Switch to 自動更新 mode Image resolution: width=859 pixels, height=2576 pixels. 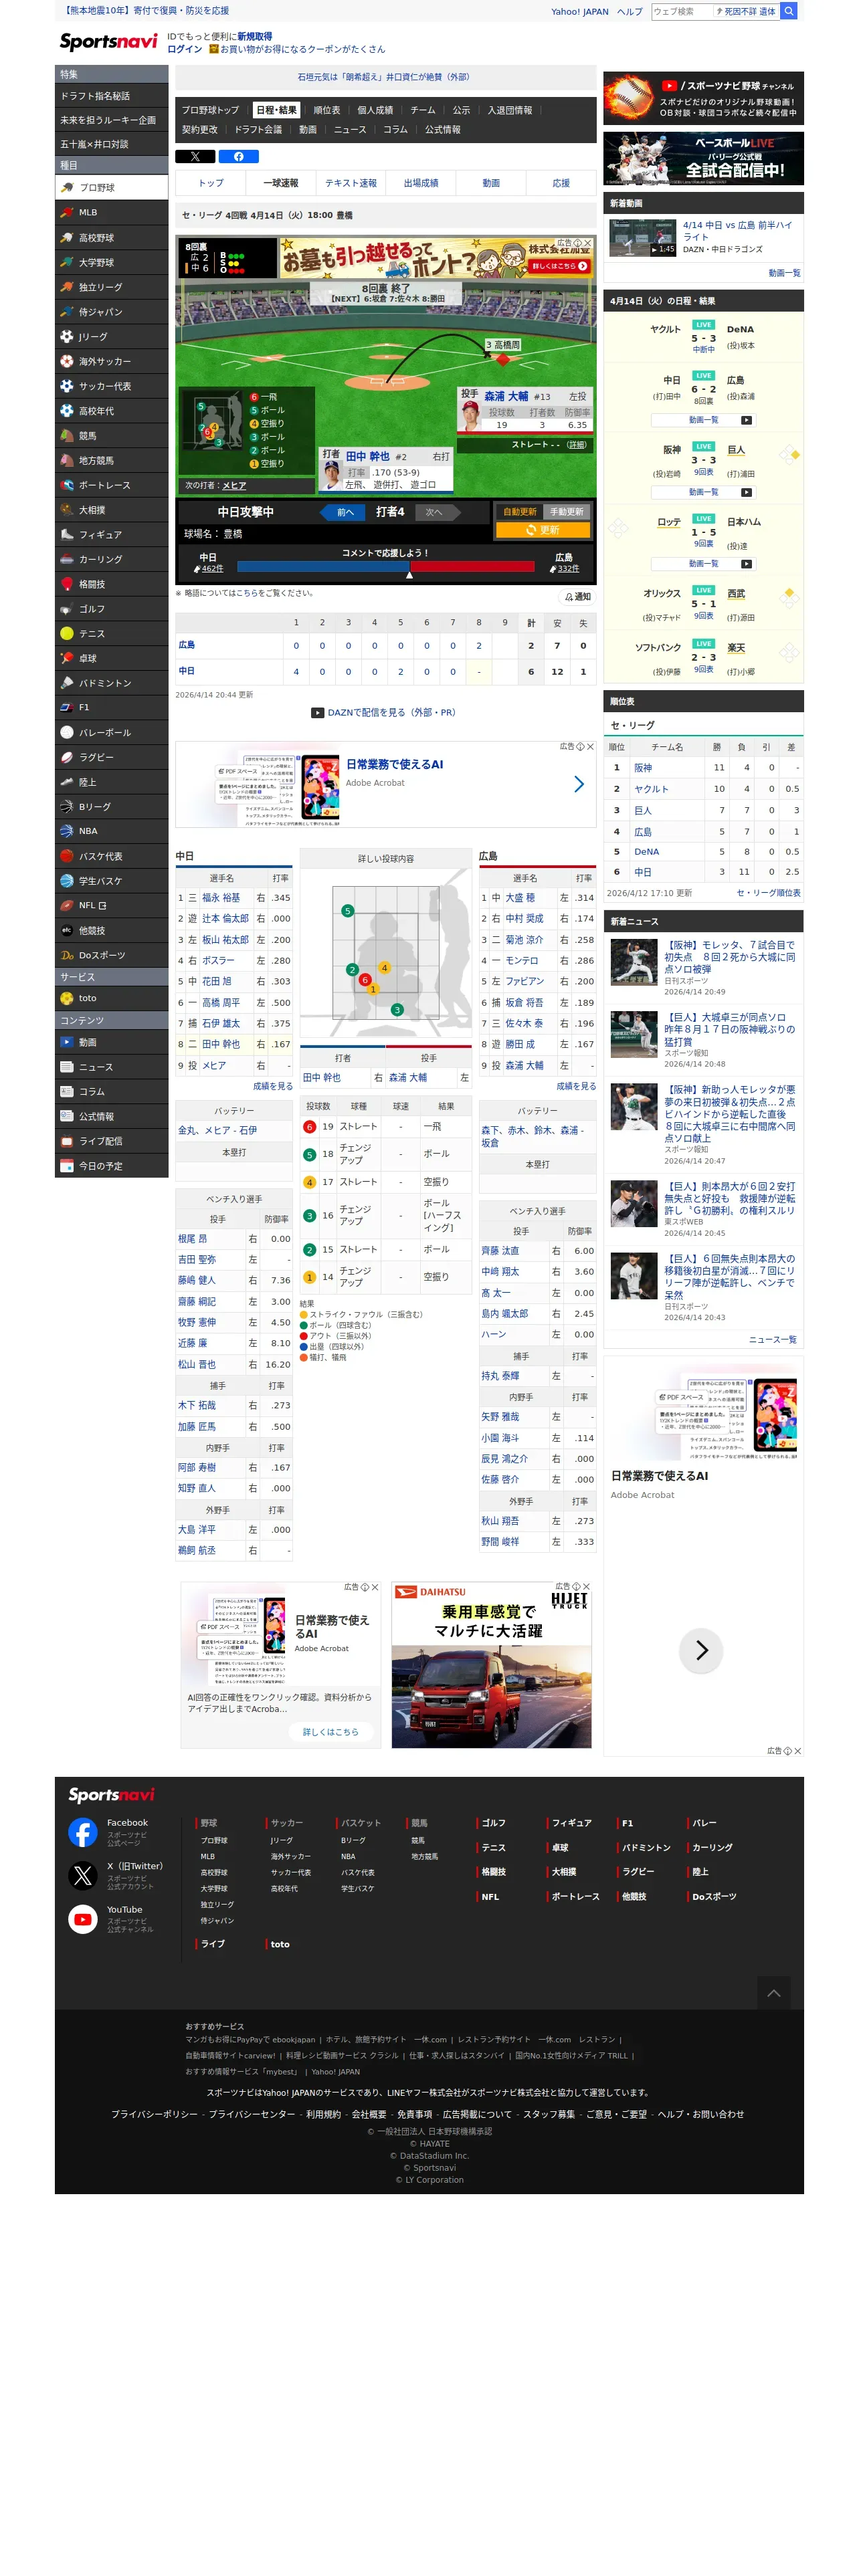point(520,512)
